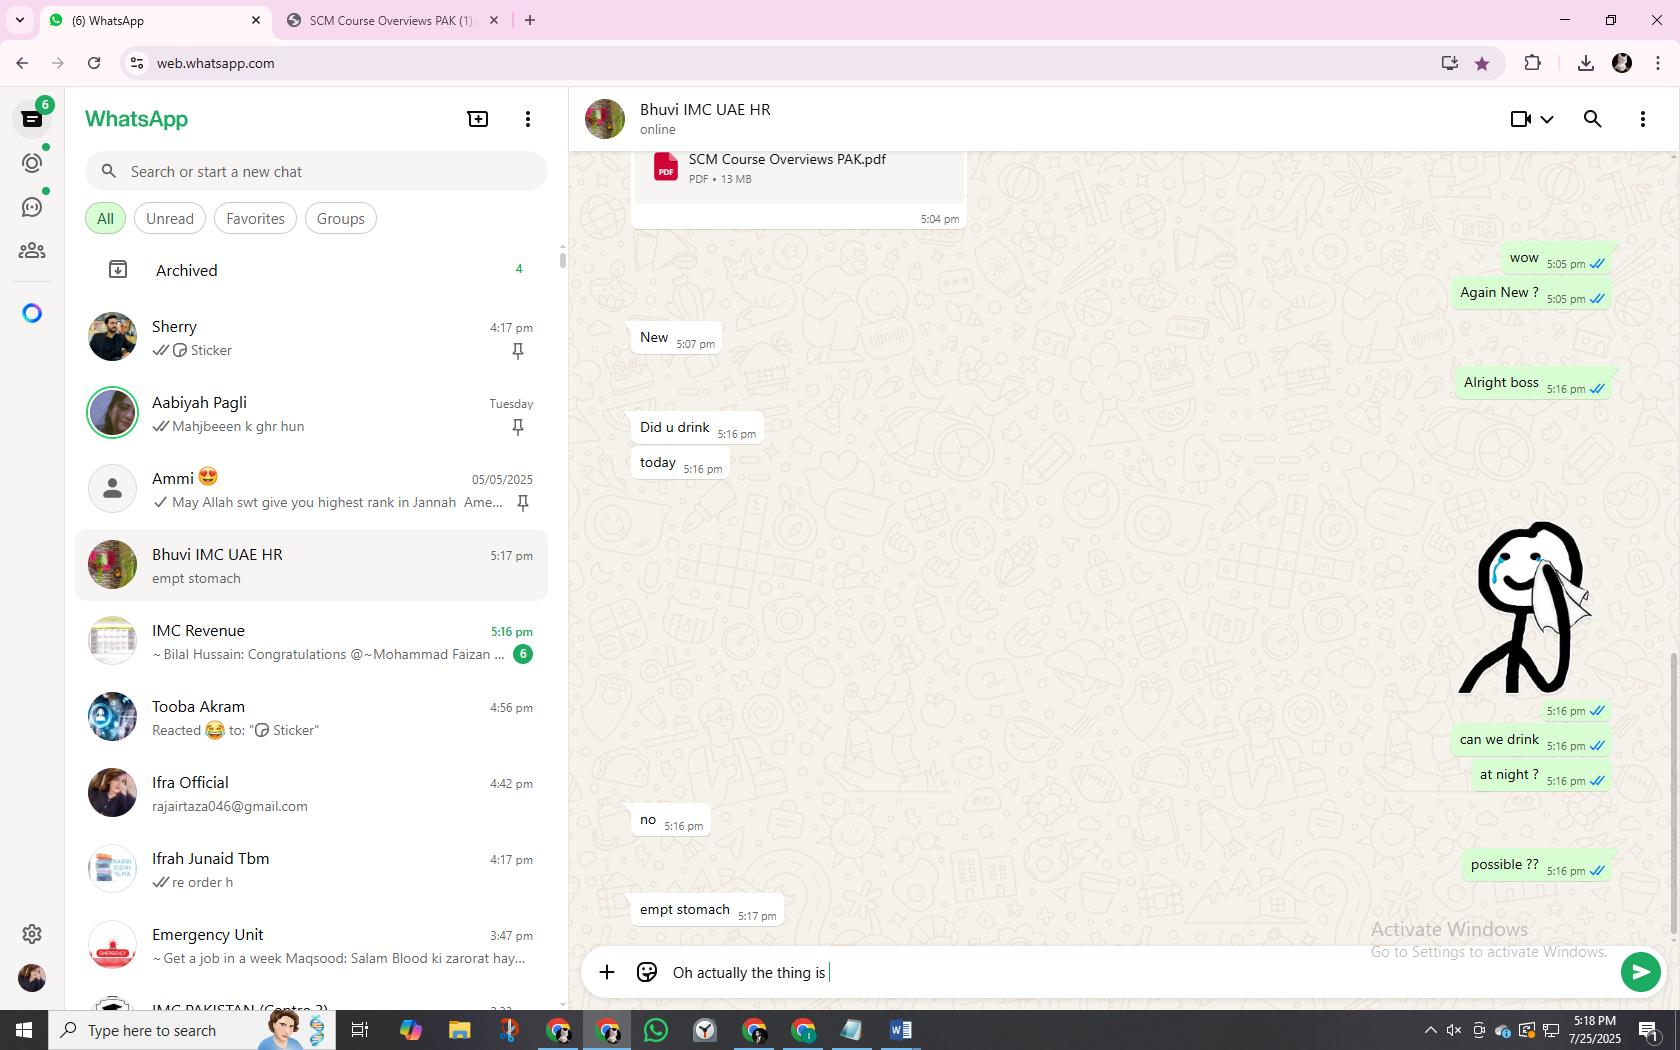Open the Chats icon in sidebar
This screenshot has height=1050, width=1680.
[32, 119]
